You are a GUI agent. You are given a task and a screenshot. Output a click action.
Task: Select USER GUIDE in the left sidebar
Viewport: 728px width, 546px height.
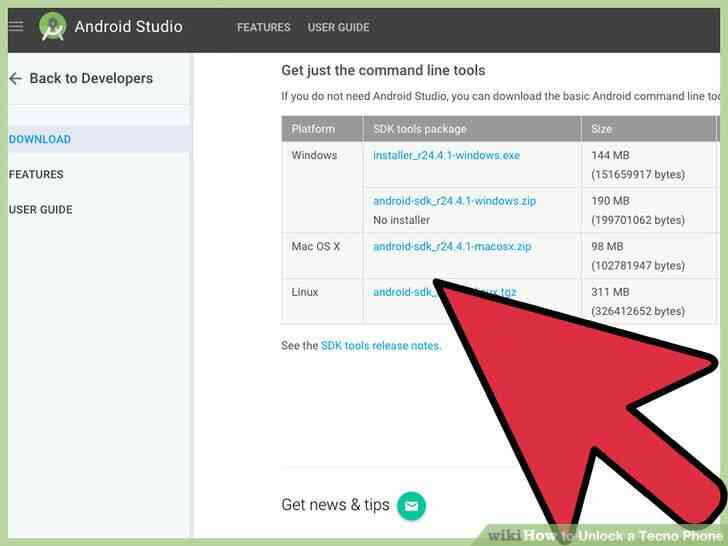(x=40, y=210)
